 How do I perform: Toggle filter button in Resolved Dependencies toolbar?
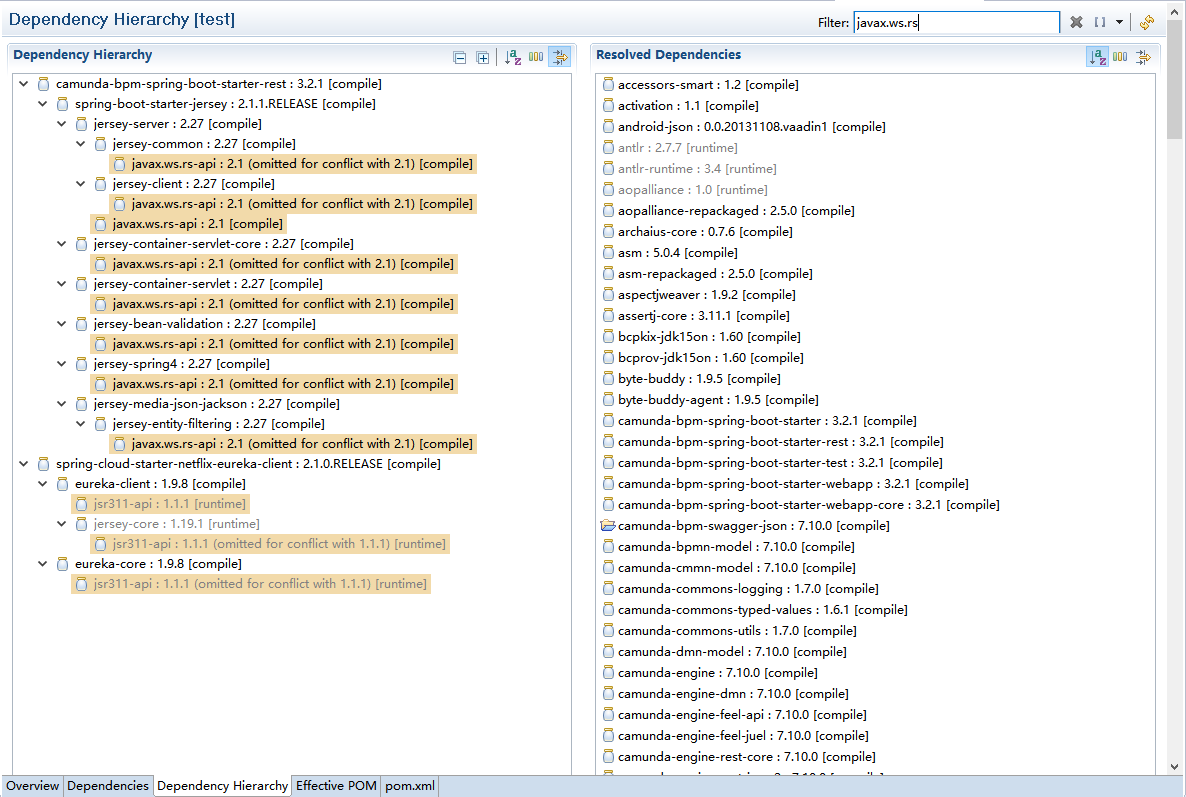(1144, 57)
